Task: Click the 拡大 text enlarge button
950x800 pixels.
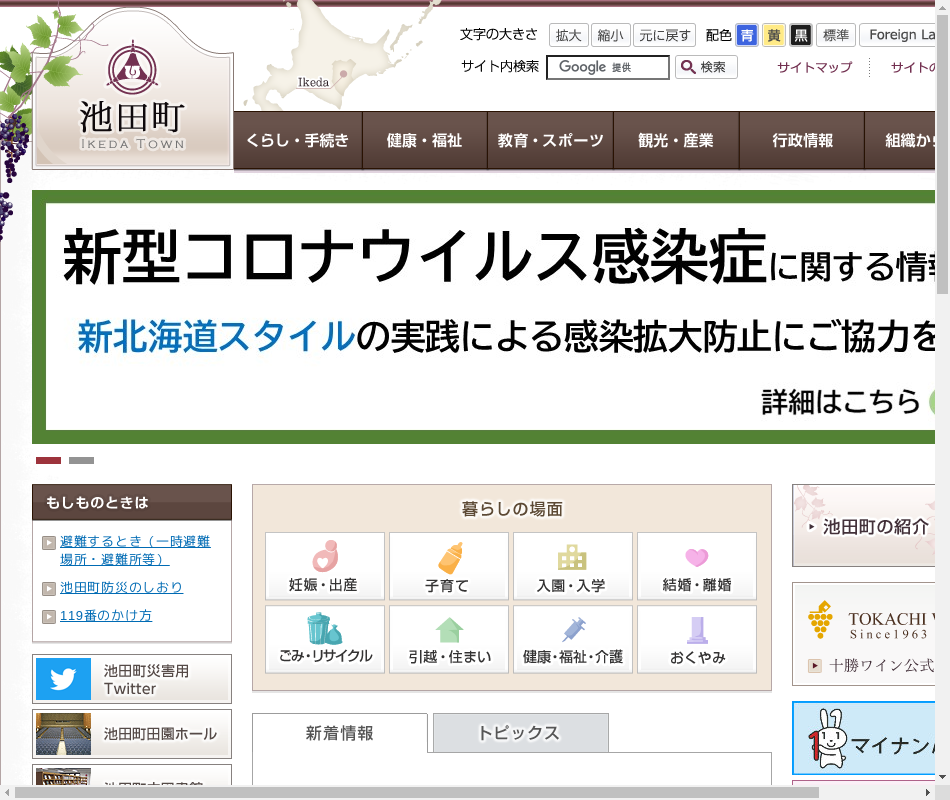Action: point(568,35)
